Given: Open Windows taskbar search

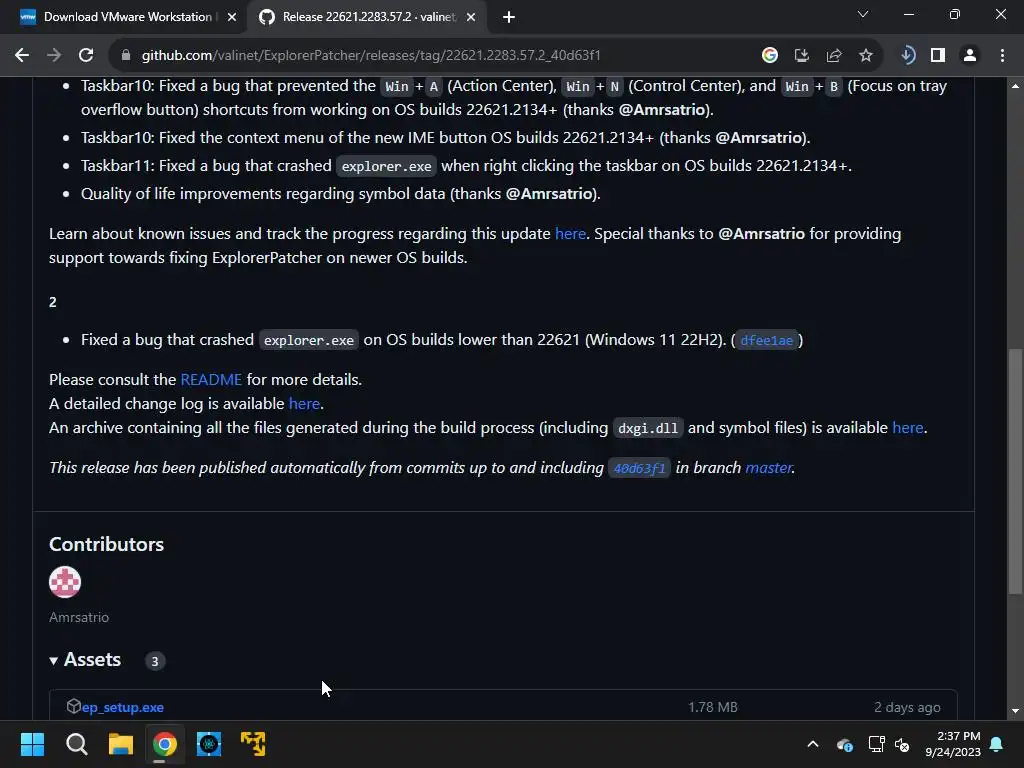Looking at the screenshot, I should pos(76,744).
